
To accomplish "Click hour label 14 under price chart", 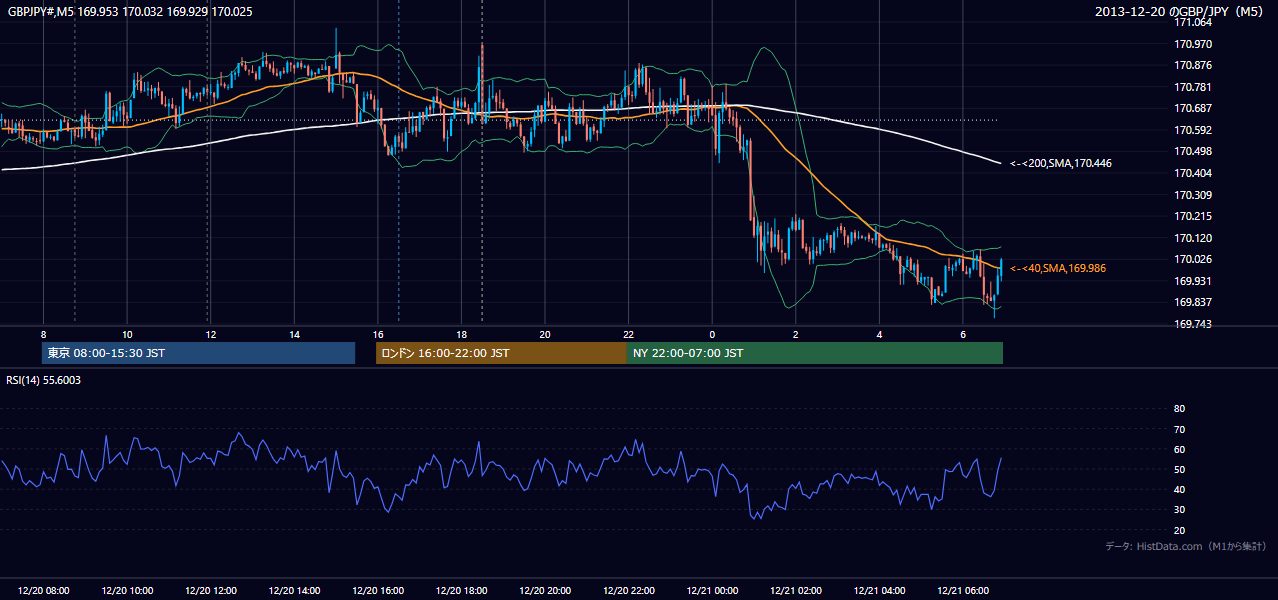I will tap(294, 334).
